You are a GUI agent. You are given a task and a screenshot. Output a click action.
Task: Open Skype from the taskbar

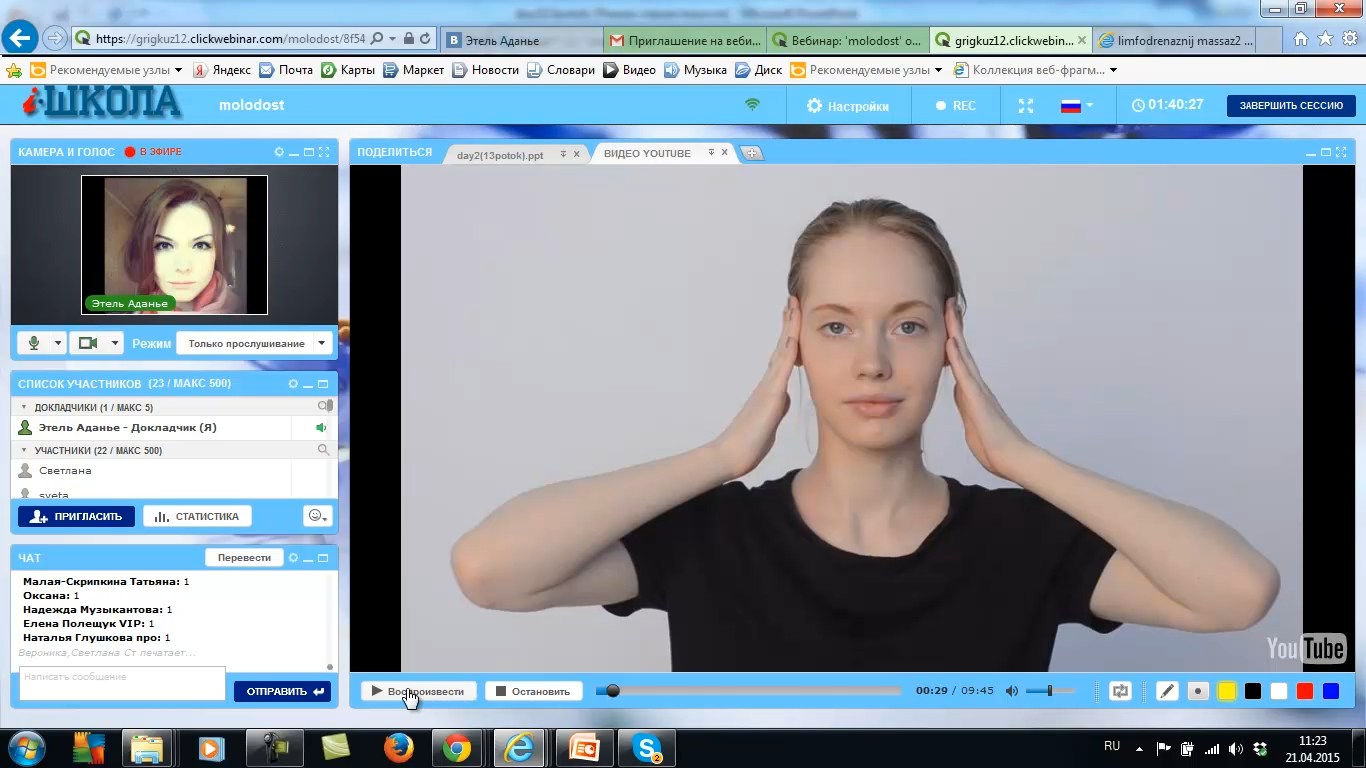pyautogui.click(x=647, y=748)
